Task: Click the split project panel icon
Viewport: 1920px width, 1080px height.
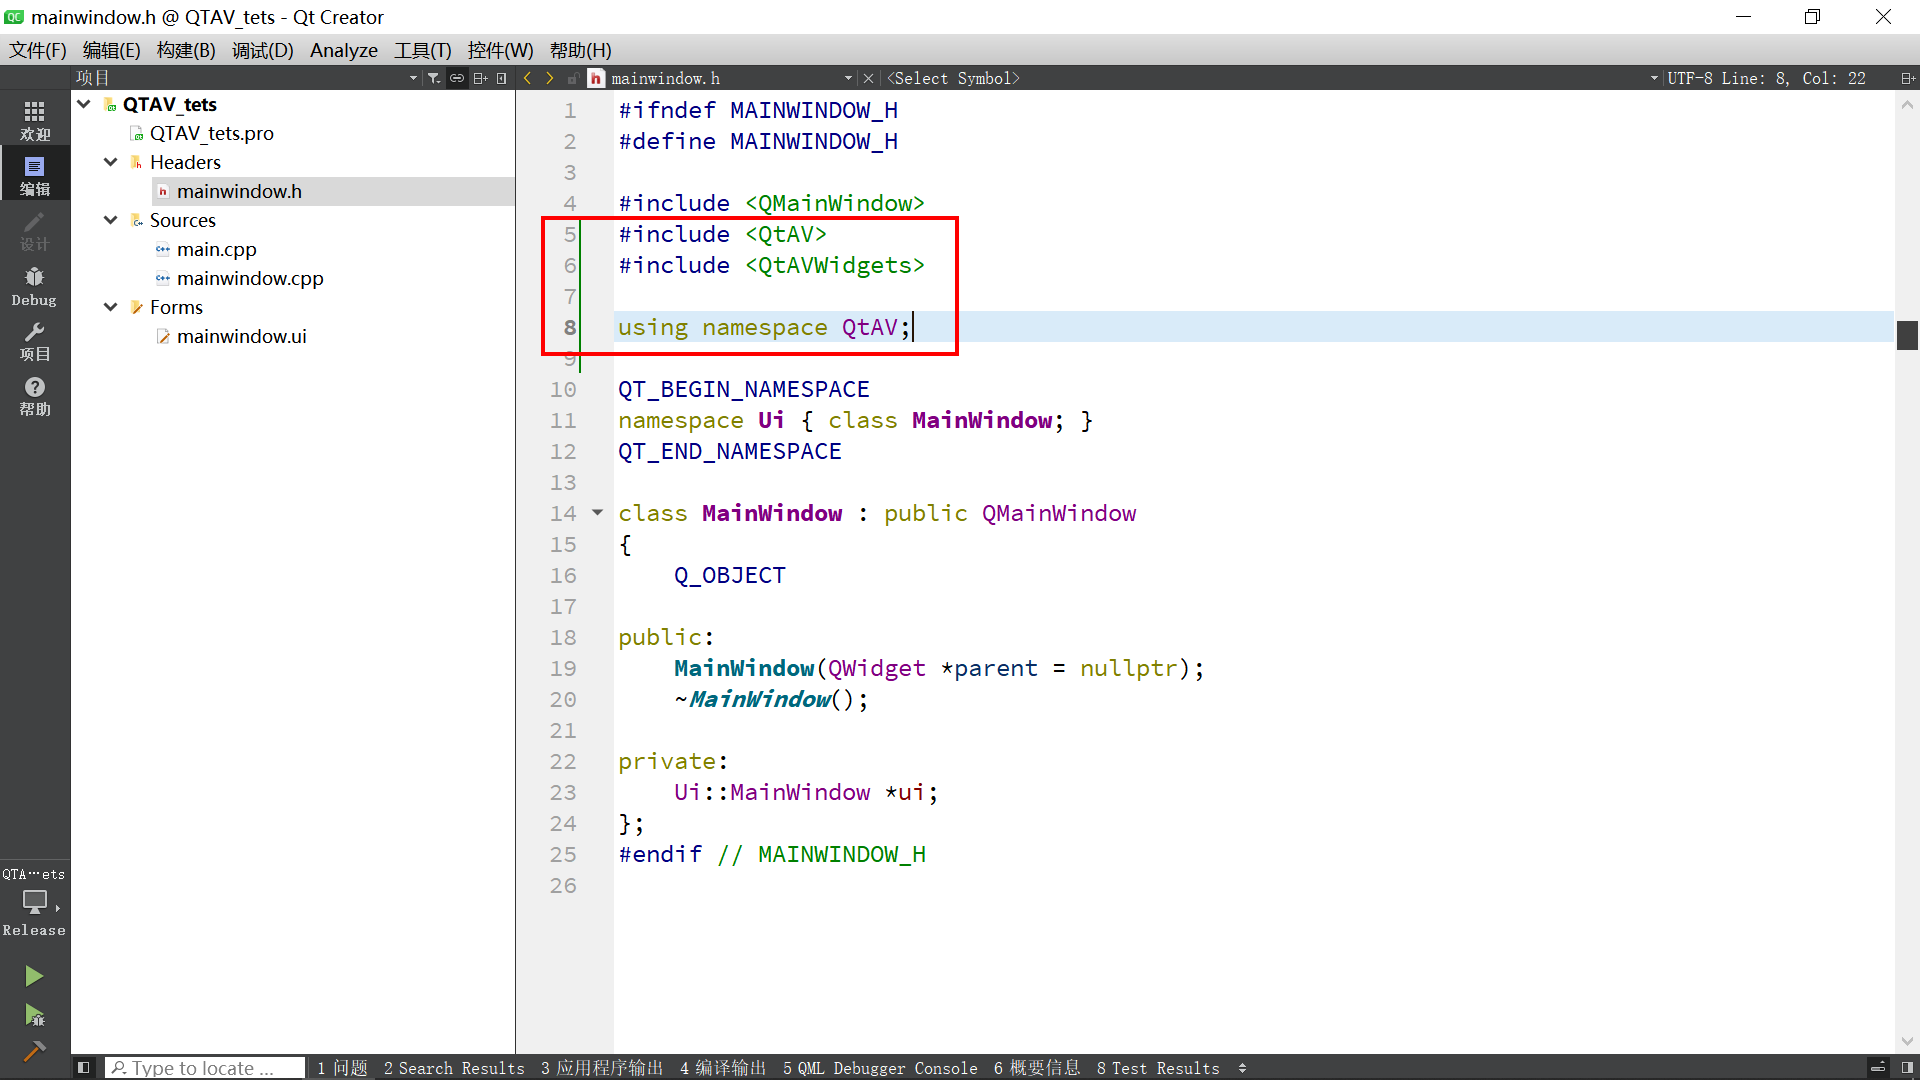Action: pyautogui.click(x=480, y=78)
